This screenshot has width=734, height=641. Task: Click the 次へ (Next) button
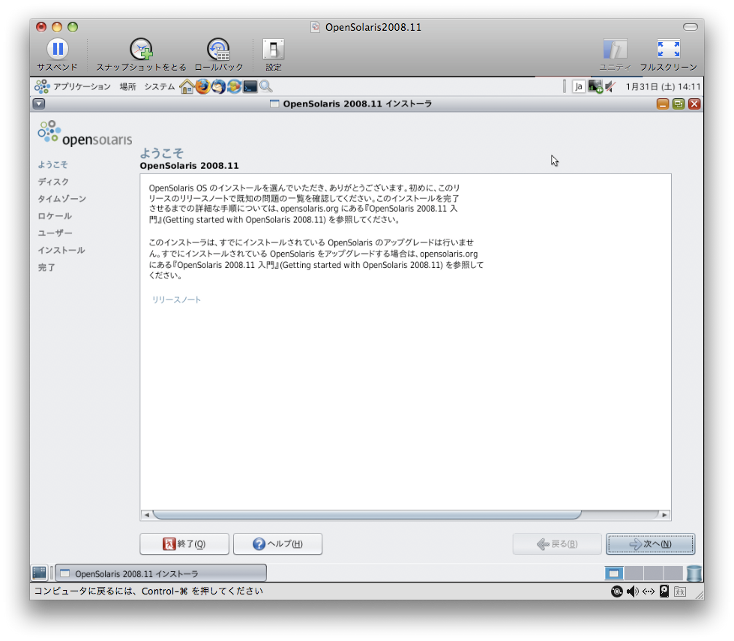coord(650,544)
